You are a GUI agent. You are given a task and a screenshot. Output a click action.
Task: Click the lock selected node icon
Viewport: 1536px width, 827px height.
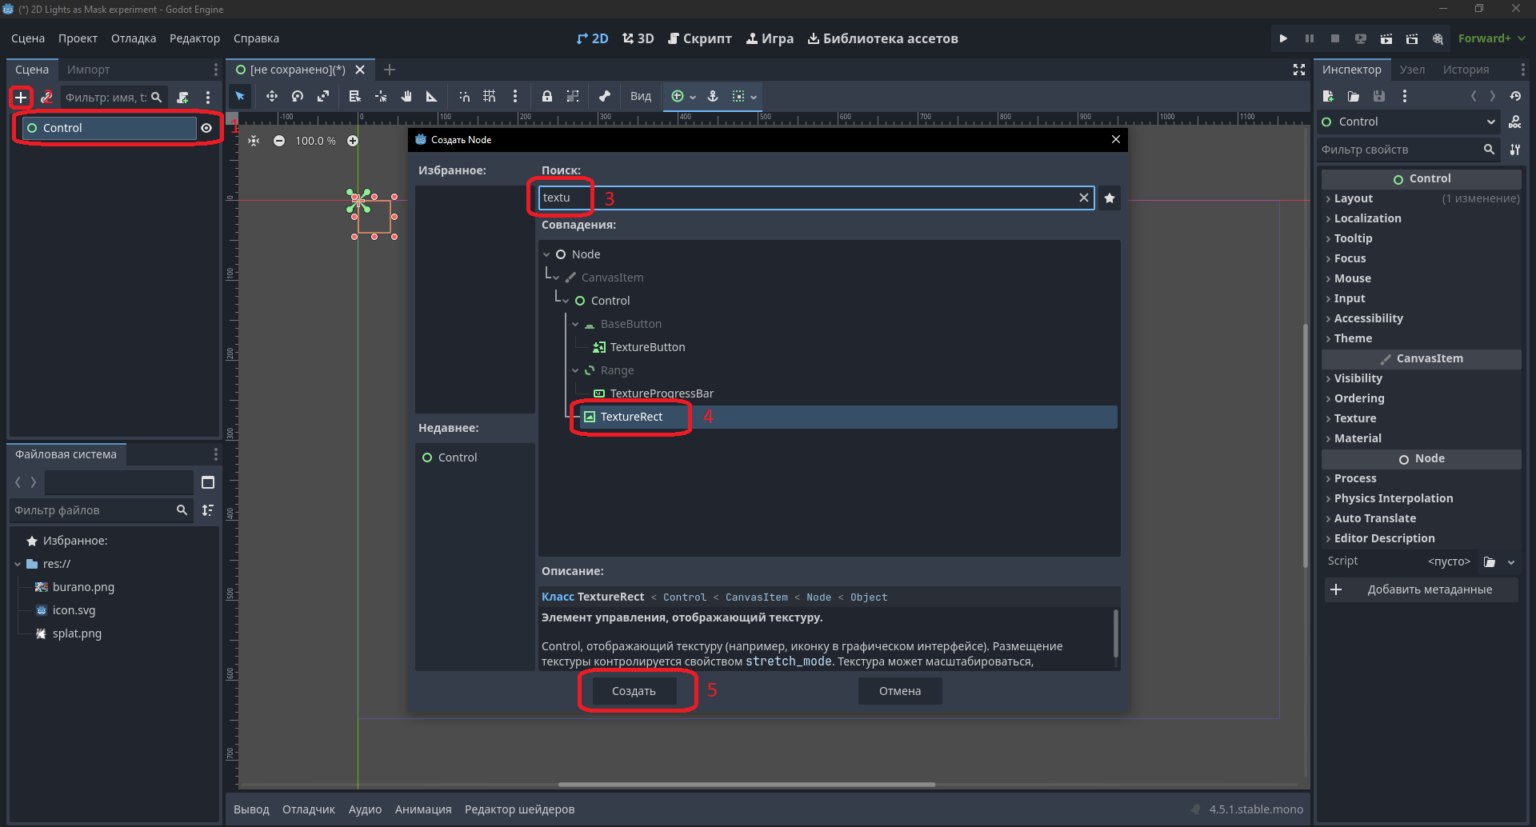coord(547,96)
